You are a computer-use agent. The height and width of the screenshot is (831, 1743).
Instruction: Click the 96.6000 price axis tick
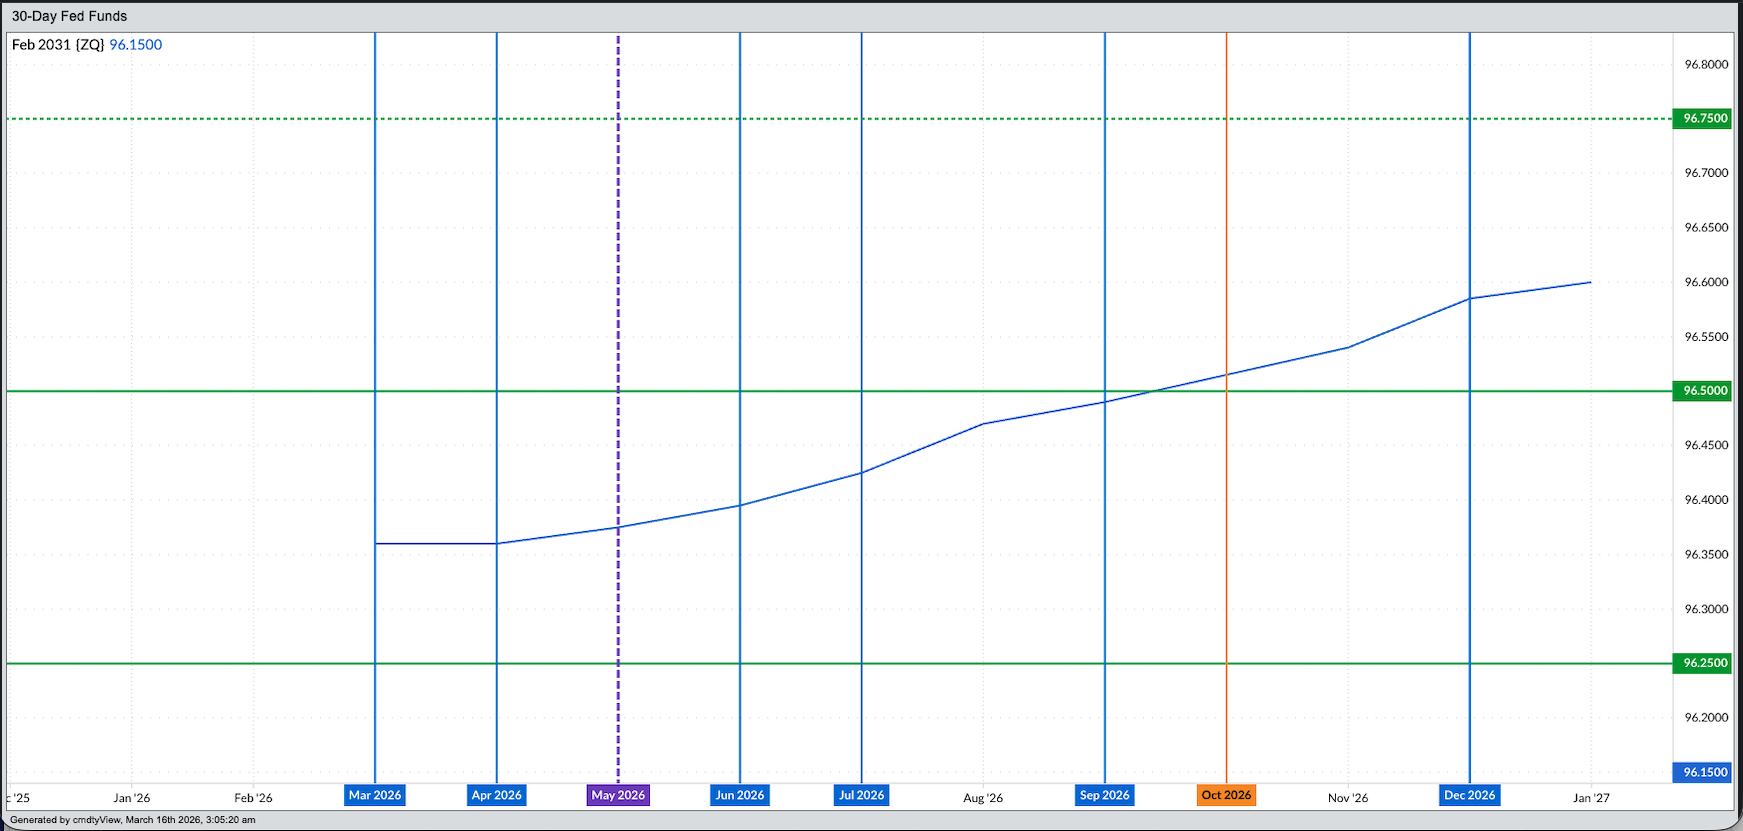[1706, 282]
